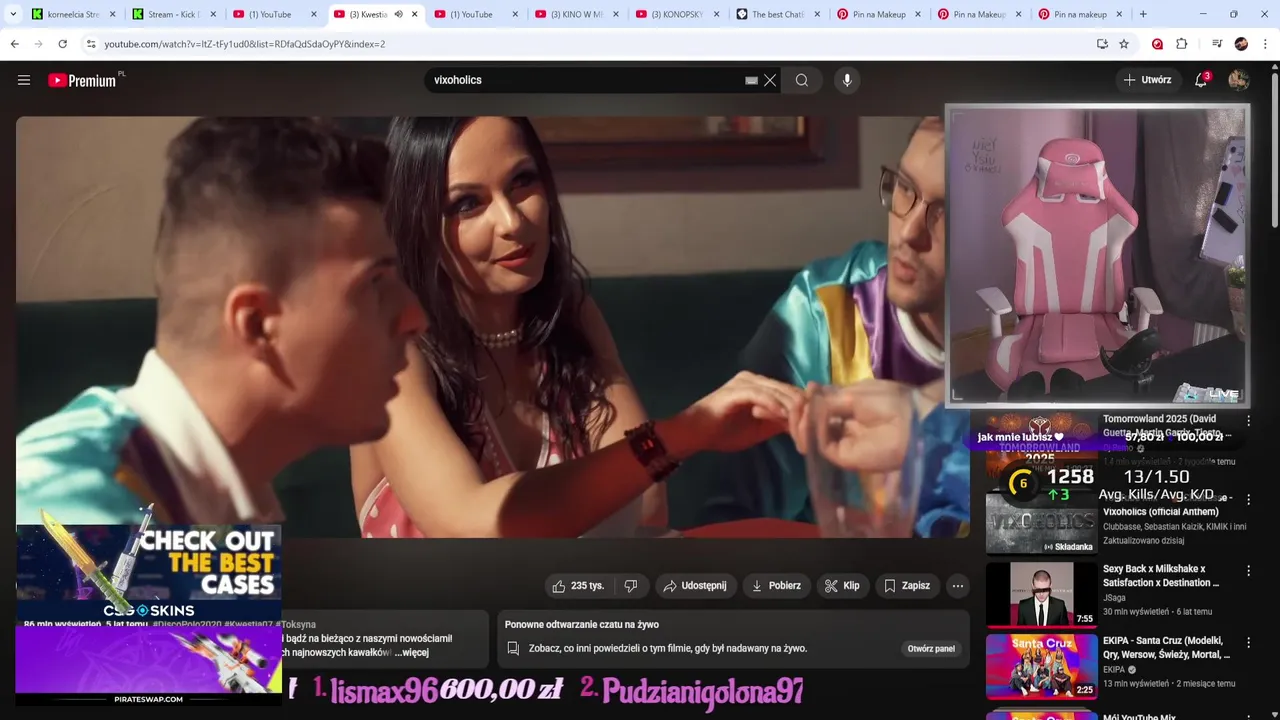The image size is (1280, 720).
Task: Like the video with 235 tys. thumbs-up
Action: (579, 586)
